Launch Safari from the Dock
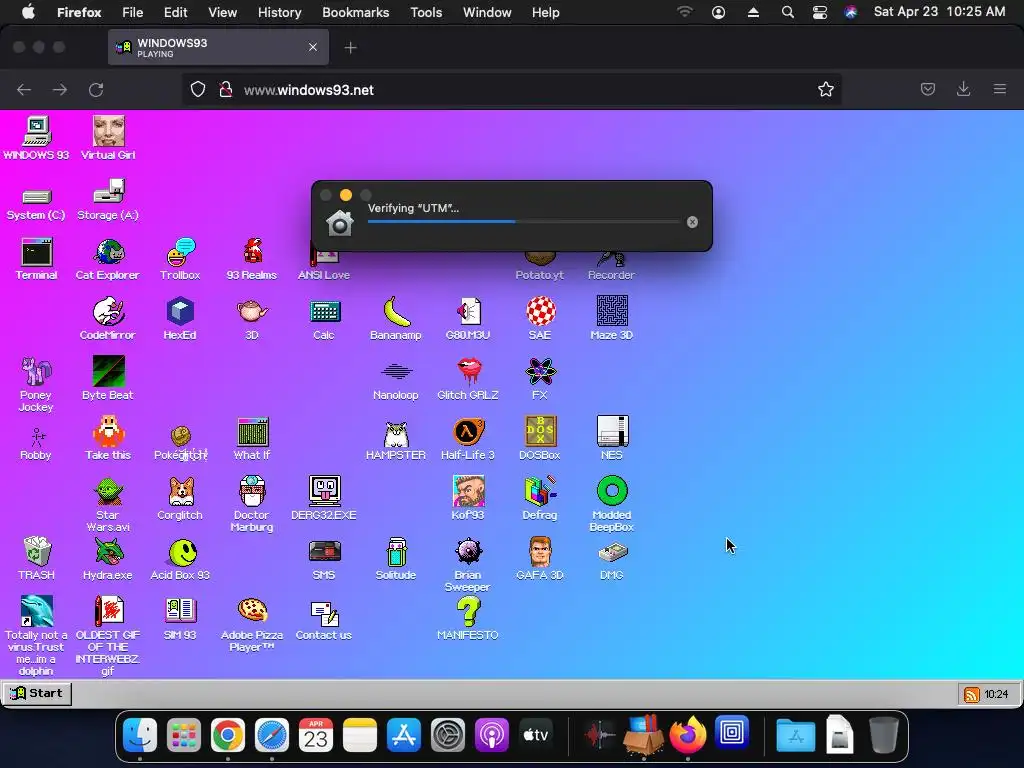The width and height of the screenshot is (1024, 768). pyautogui.click(x=272, y=735)
